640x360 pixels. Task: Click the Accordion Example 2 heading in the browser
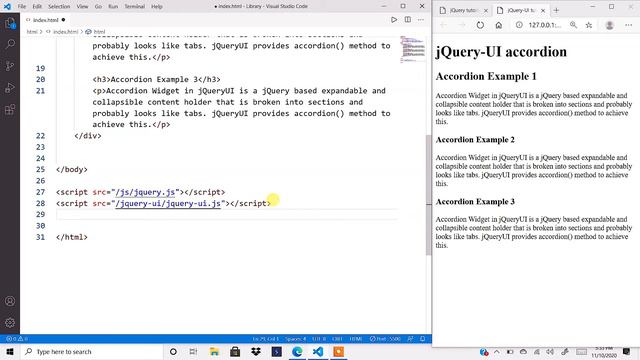475,140
